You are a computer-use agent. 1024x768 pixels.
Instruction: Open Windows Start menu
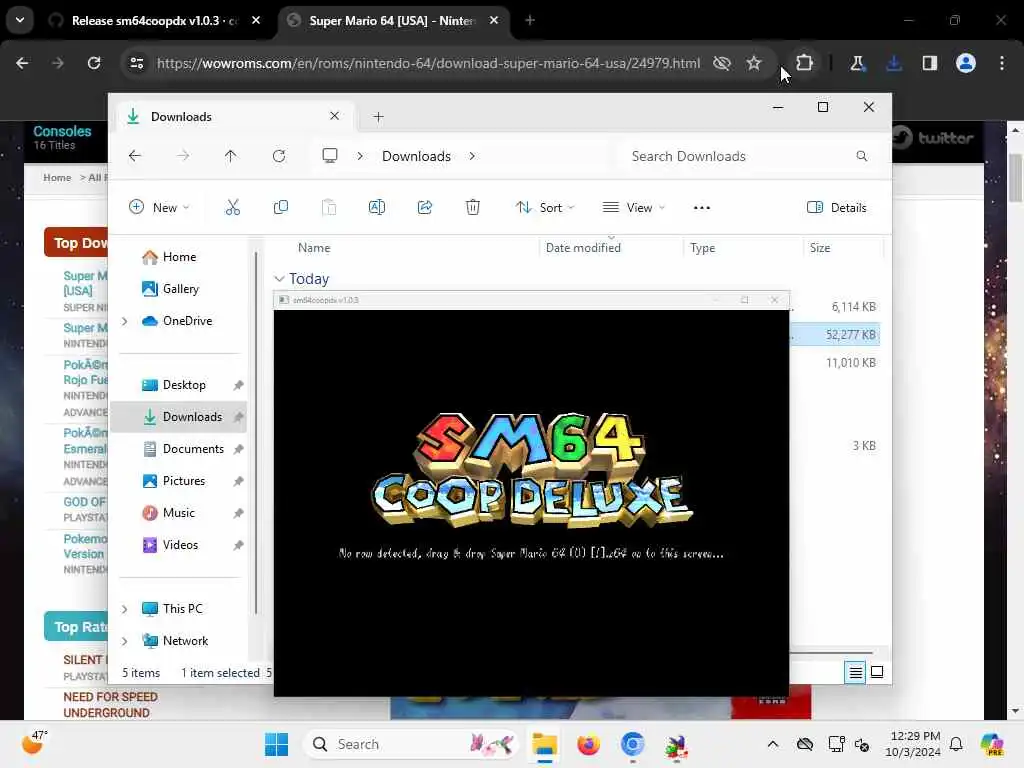click(x=276, y=744)
